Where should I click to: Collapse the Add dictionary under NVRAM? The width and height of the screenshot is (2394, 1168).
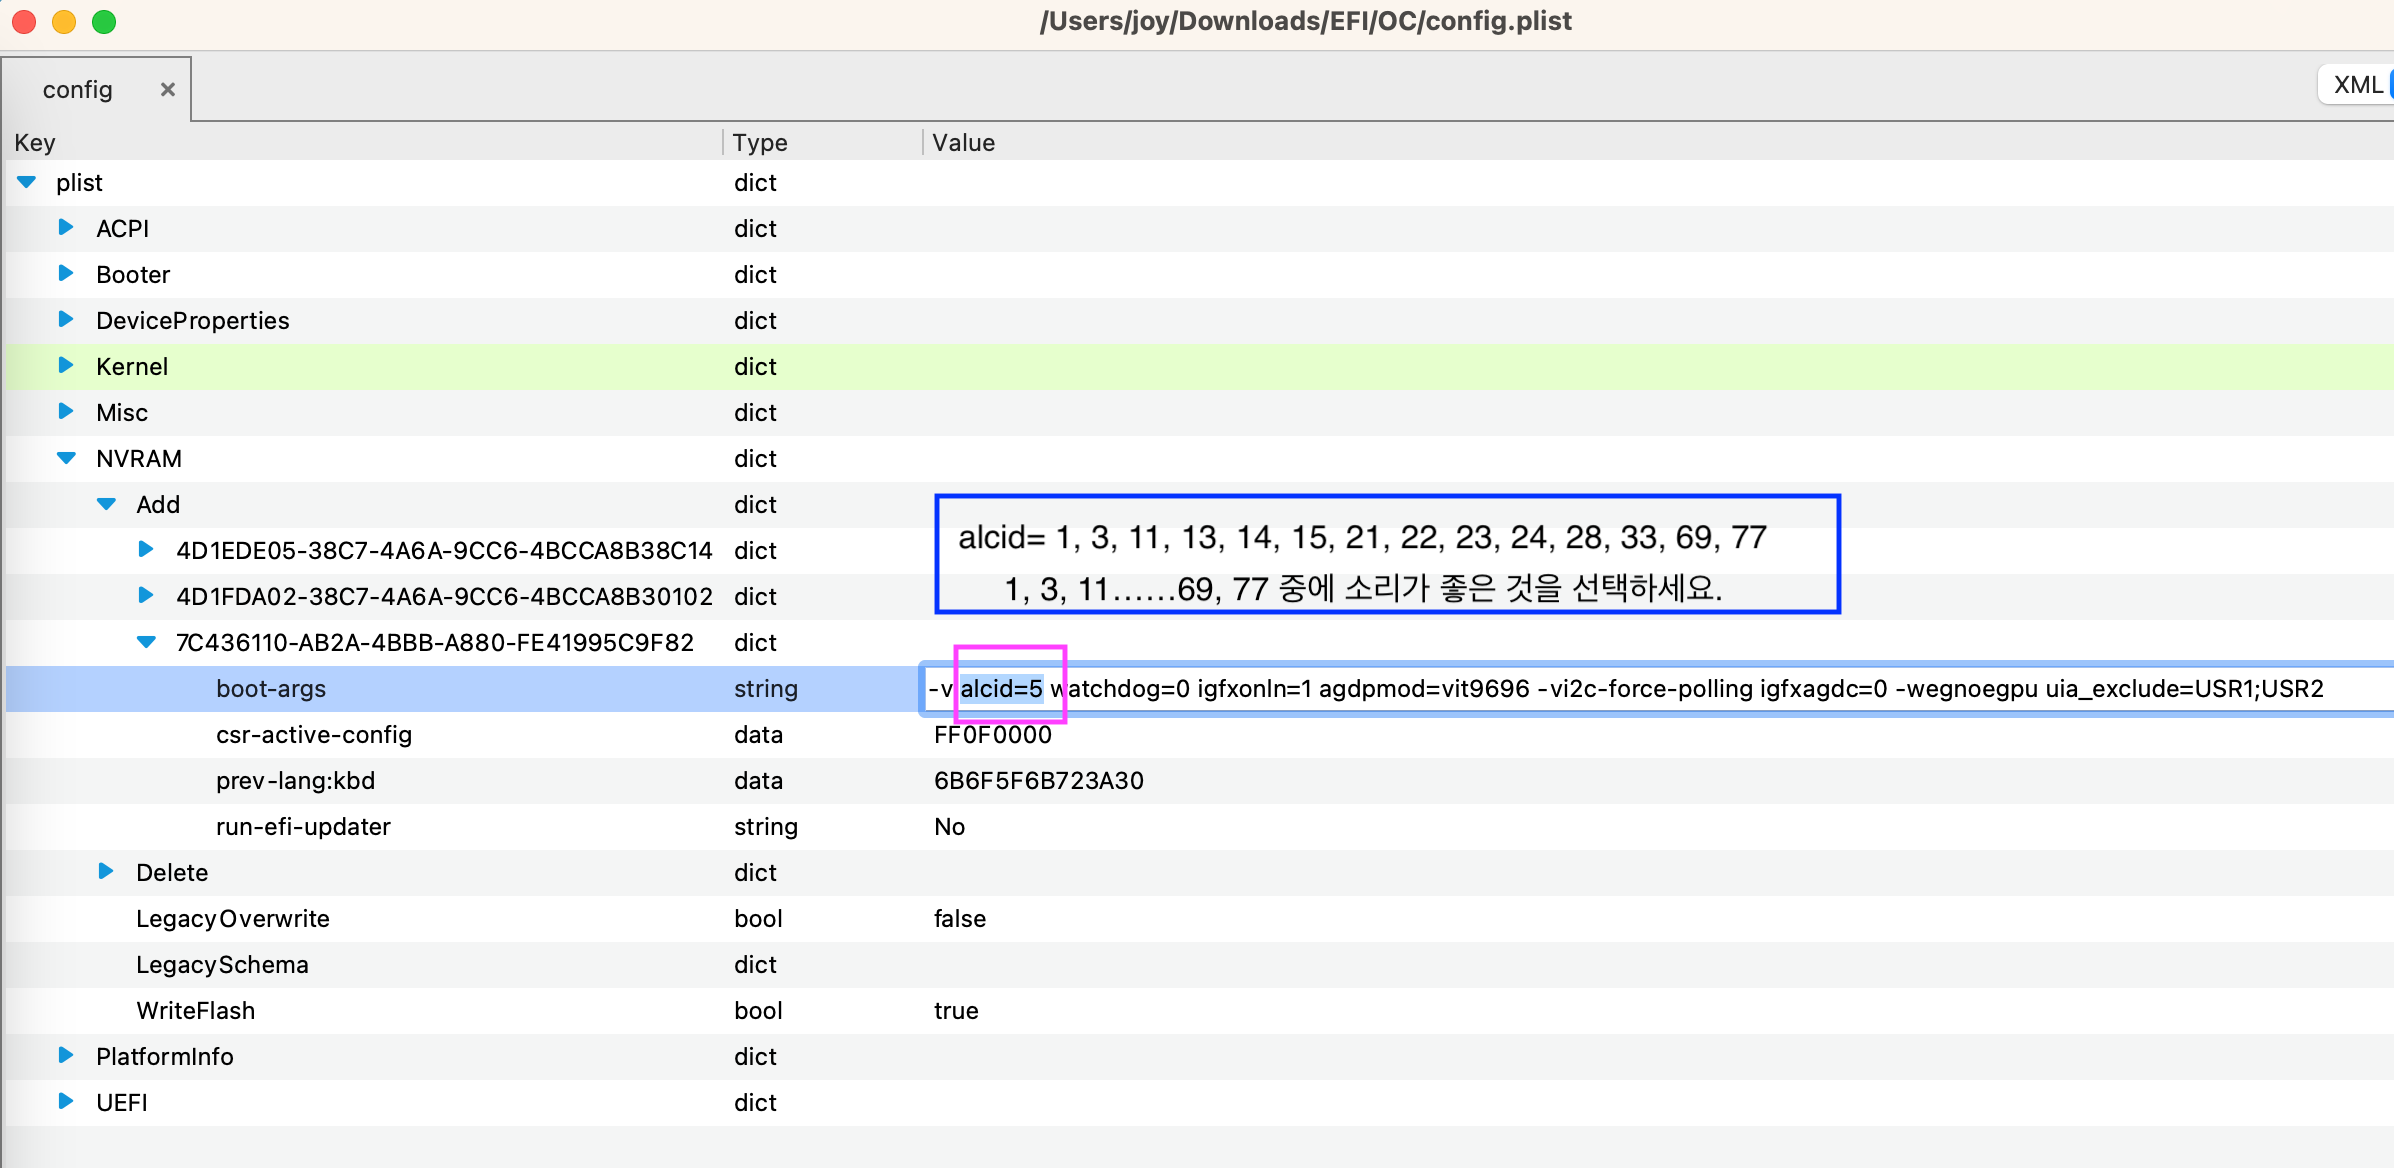pyautogui.click(x=107, y=504)
